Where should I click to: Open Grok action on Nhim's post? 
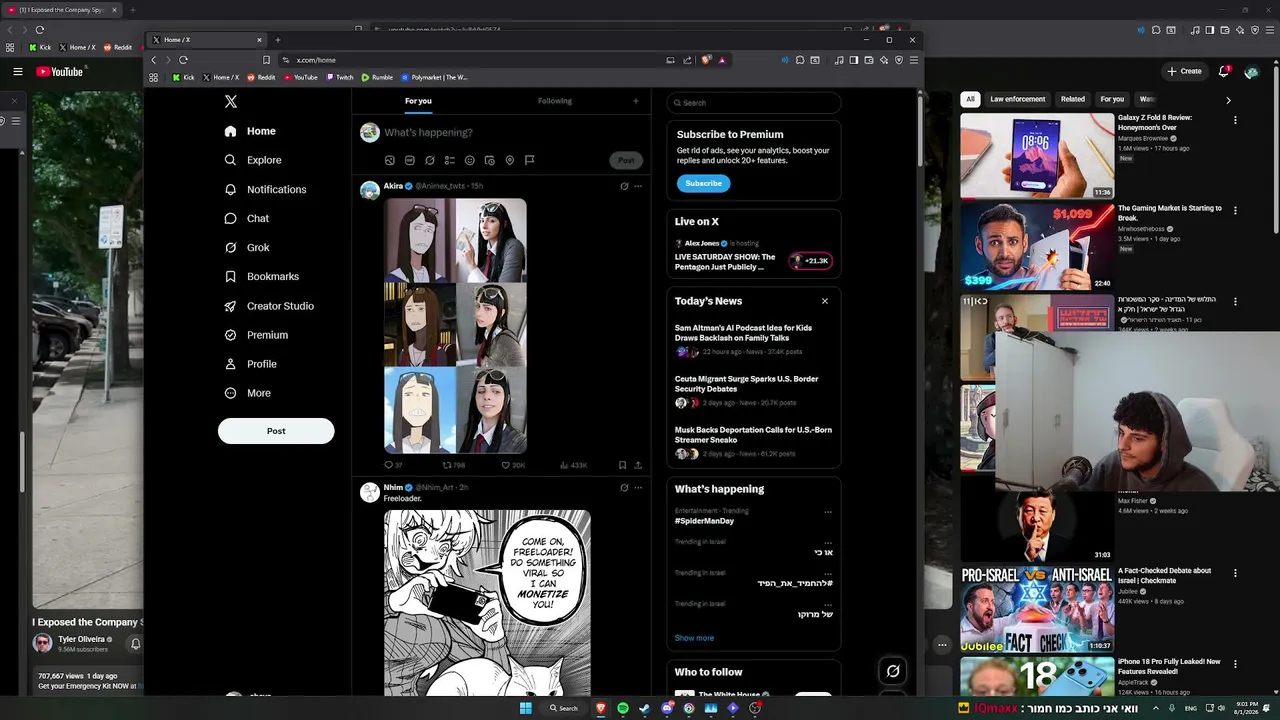point(624,488)
